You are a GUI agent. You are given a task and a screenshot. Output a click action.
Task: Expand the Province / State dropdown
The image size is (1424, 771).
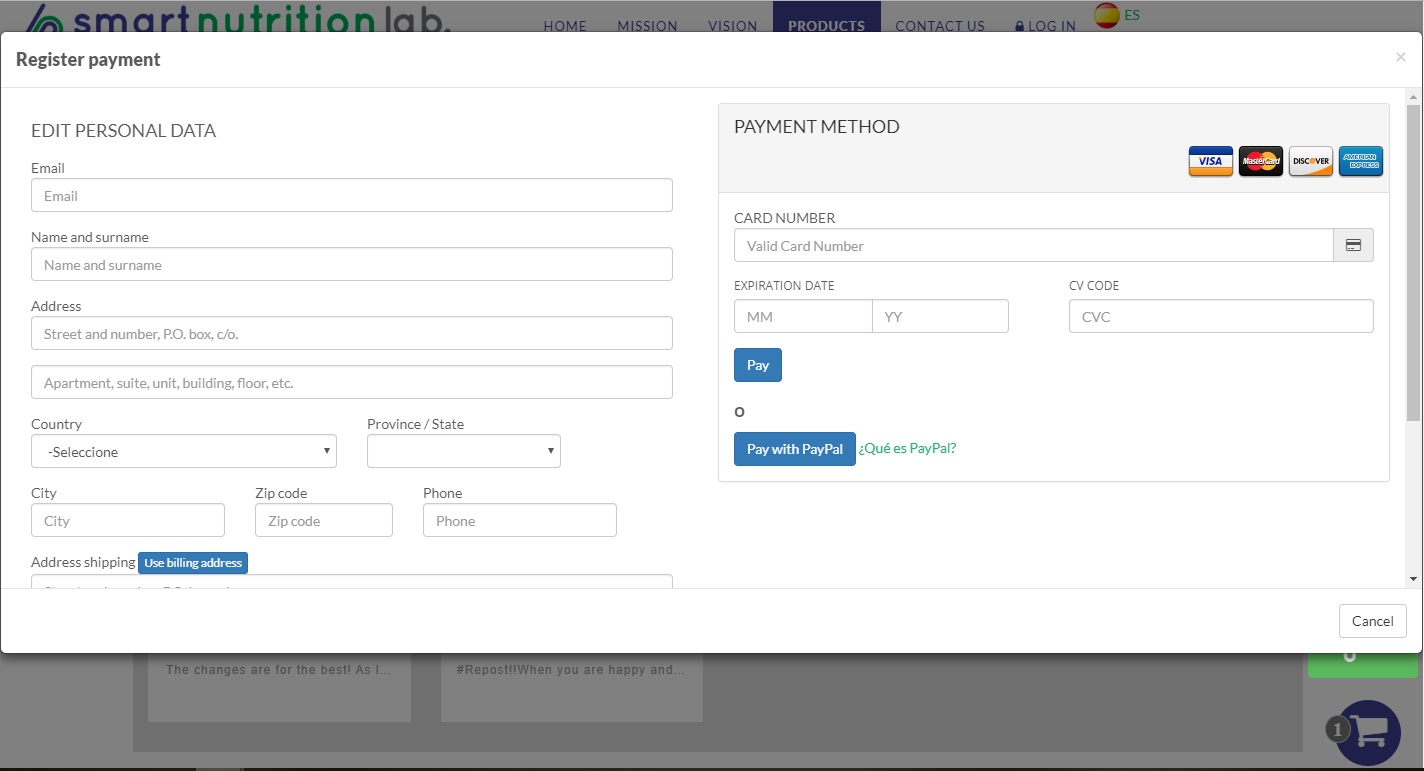click(463, 452)
